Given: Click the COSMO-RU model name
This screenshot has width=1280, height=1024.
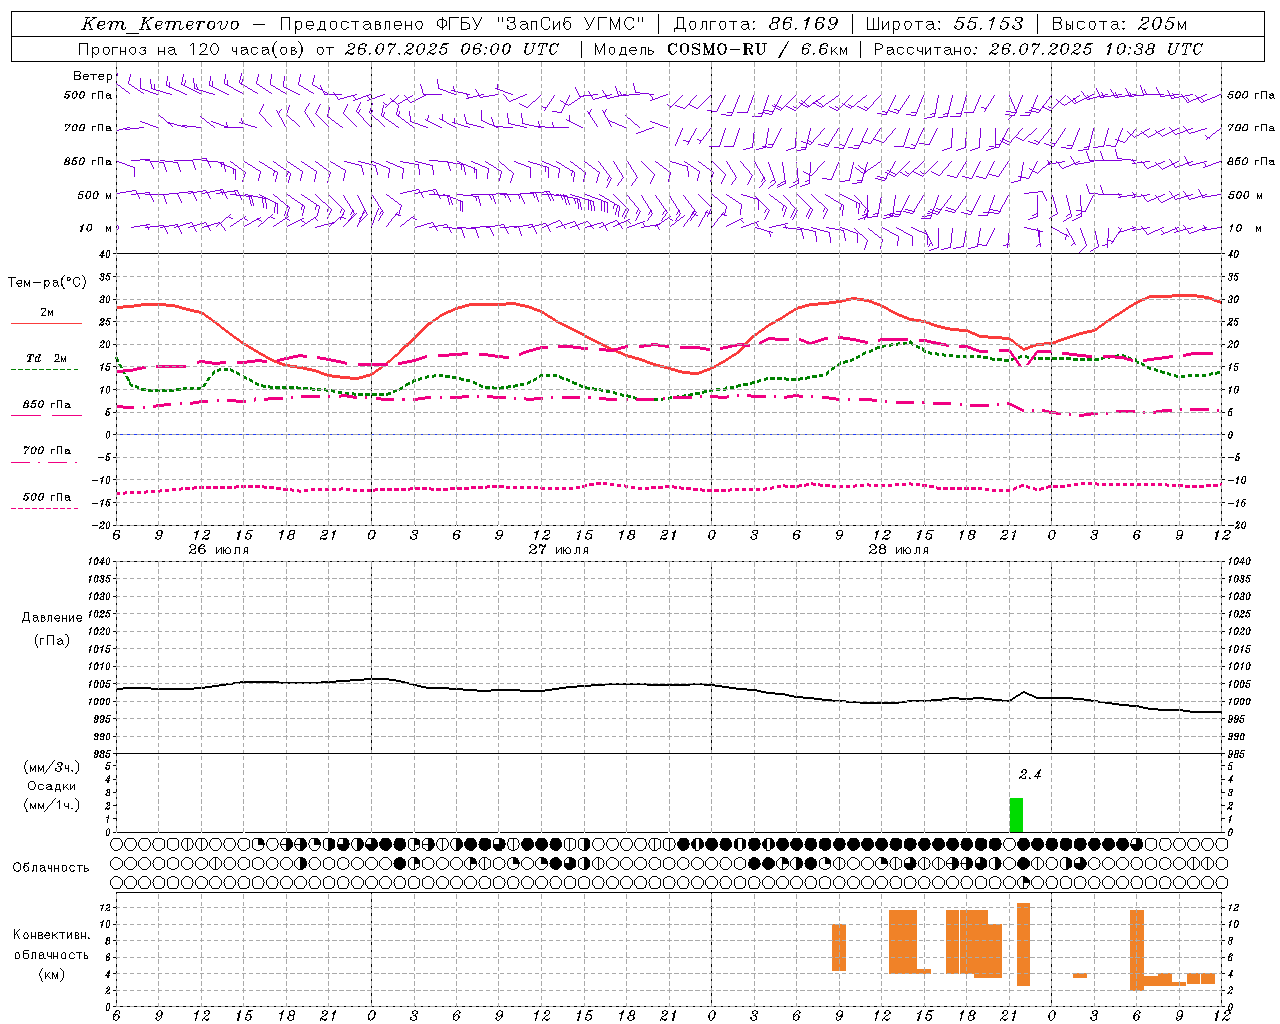Looking at the screenshot, I should coord(717,49).
